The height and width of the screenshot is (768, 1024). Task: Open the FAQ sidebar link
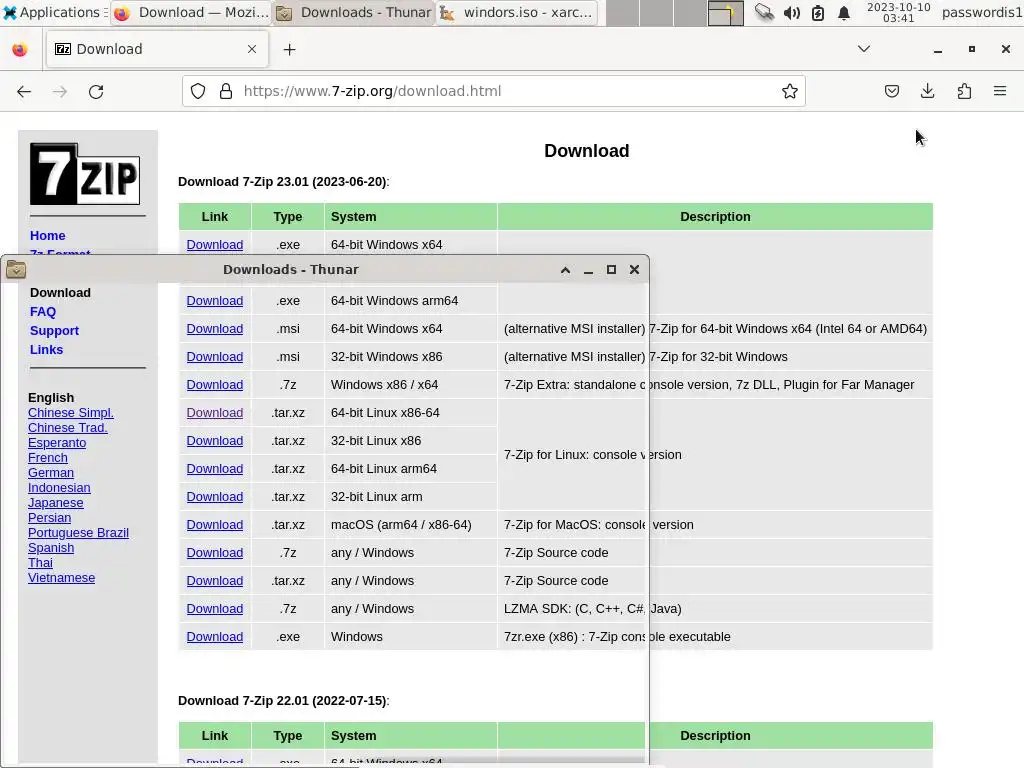pos(43,312)
